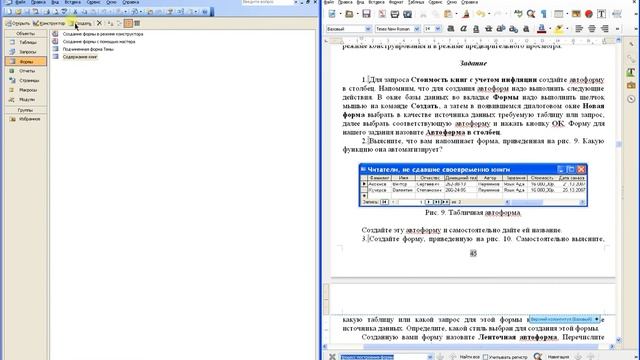
Task: Toggle italic formatting in Writer
Action: point(463,29)
